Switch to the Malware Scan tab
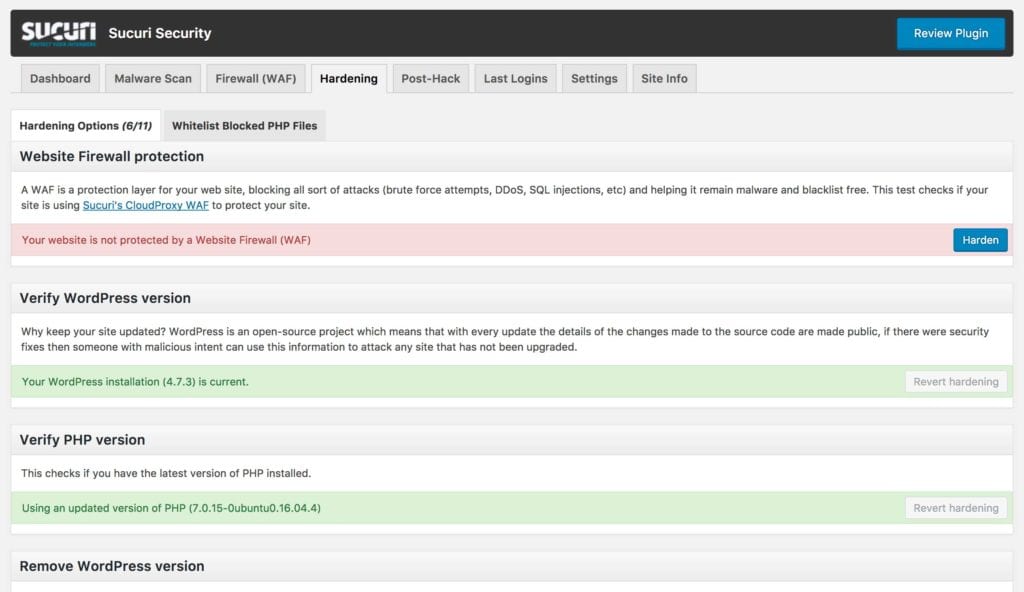This screenshot has width=1024, height=592. click(x=153, y=78)
